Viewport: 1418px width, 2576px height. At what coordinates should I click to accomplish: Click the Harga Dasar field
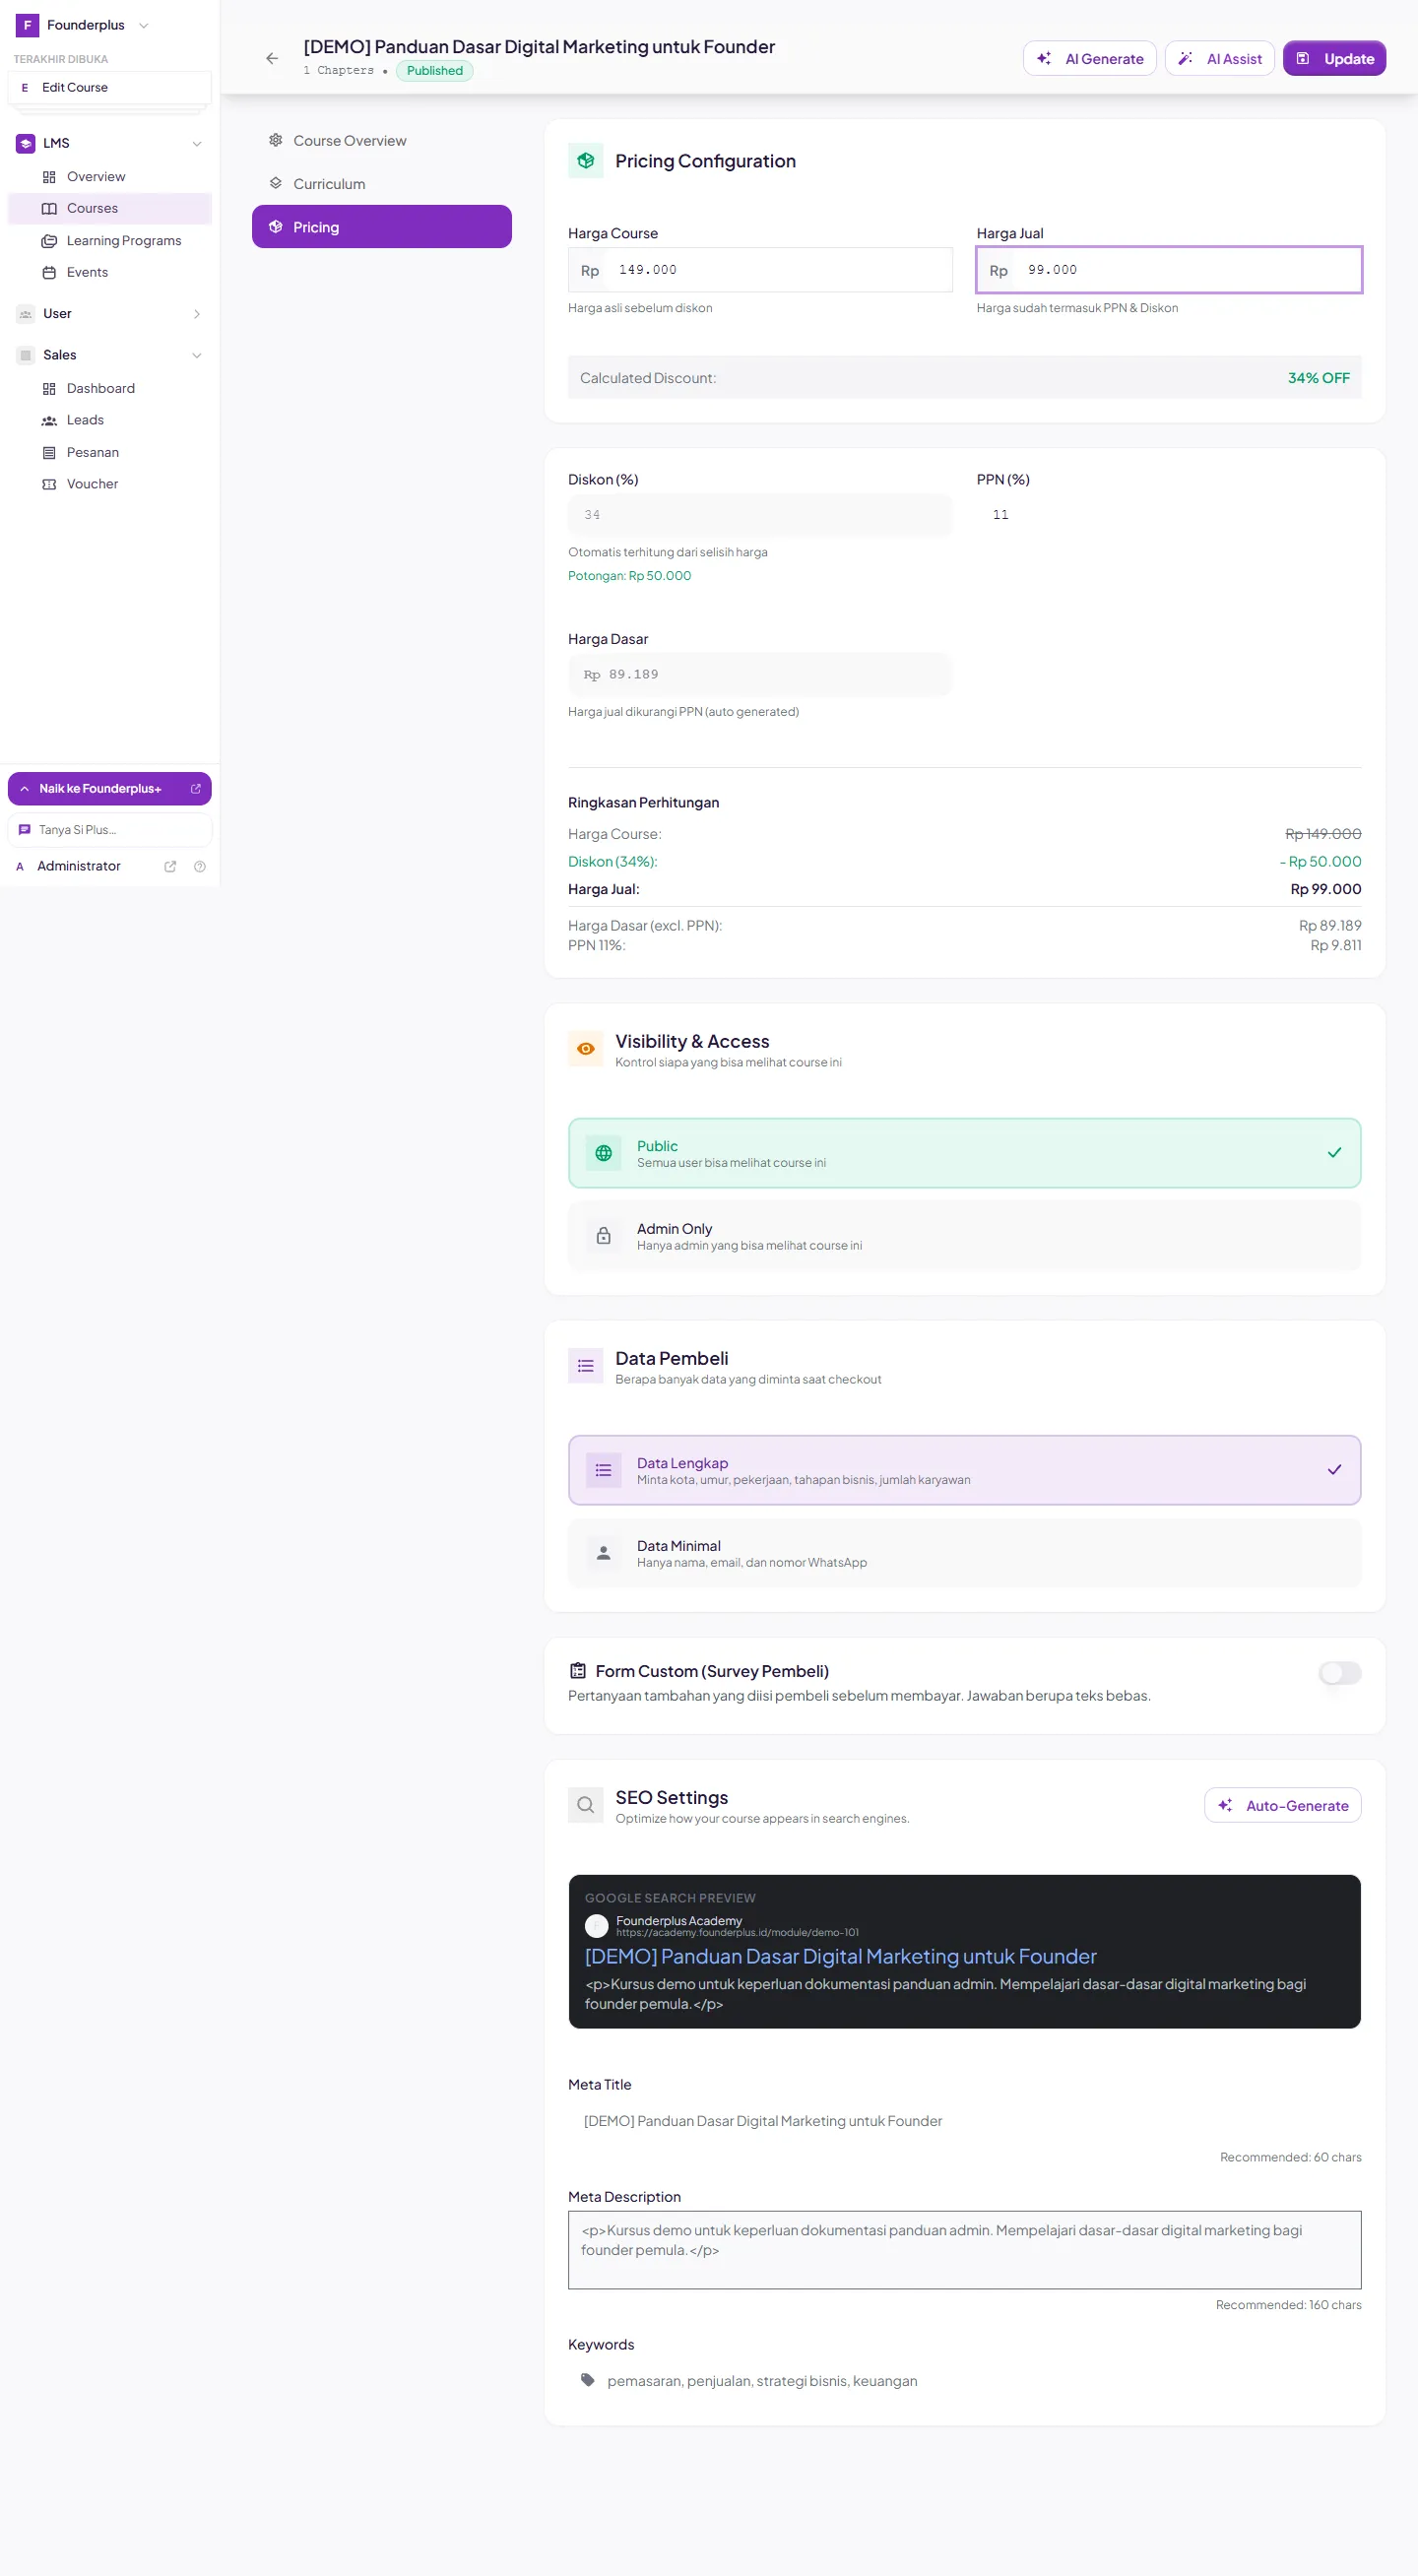click(x=760, y=674)
